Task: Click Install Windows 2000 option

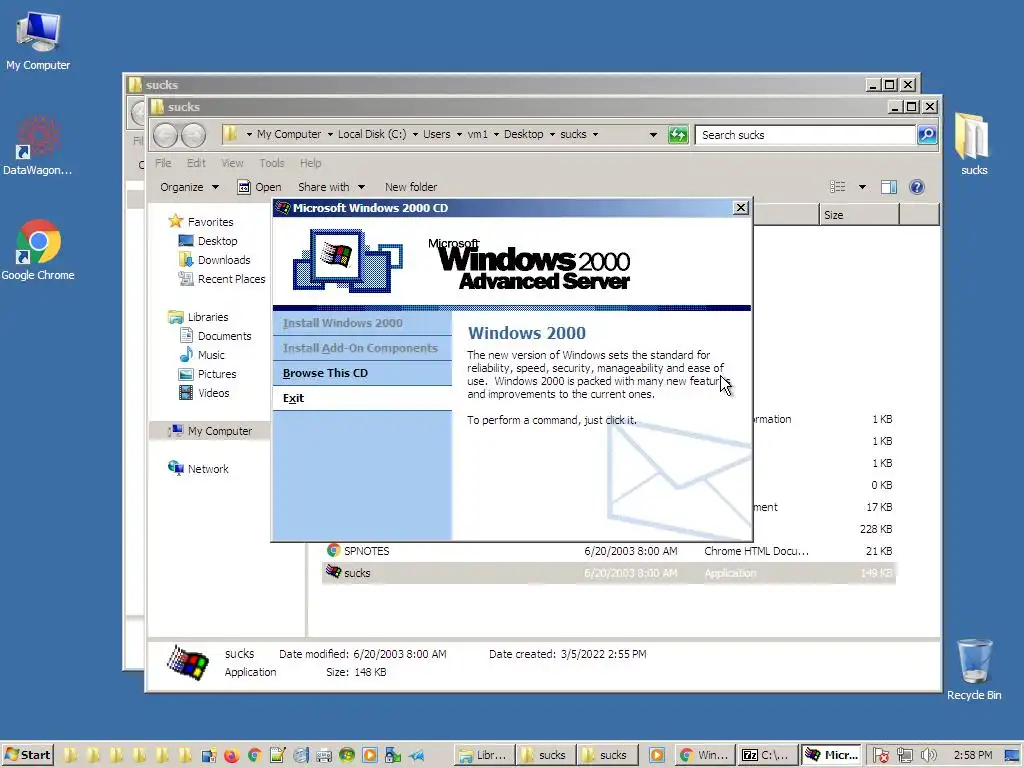Action: tap(362, 323)
